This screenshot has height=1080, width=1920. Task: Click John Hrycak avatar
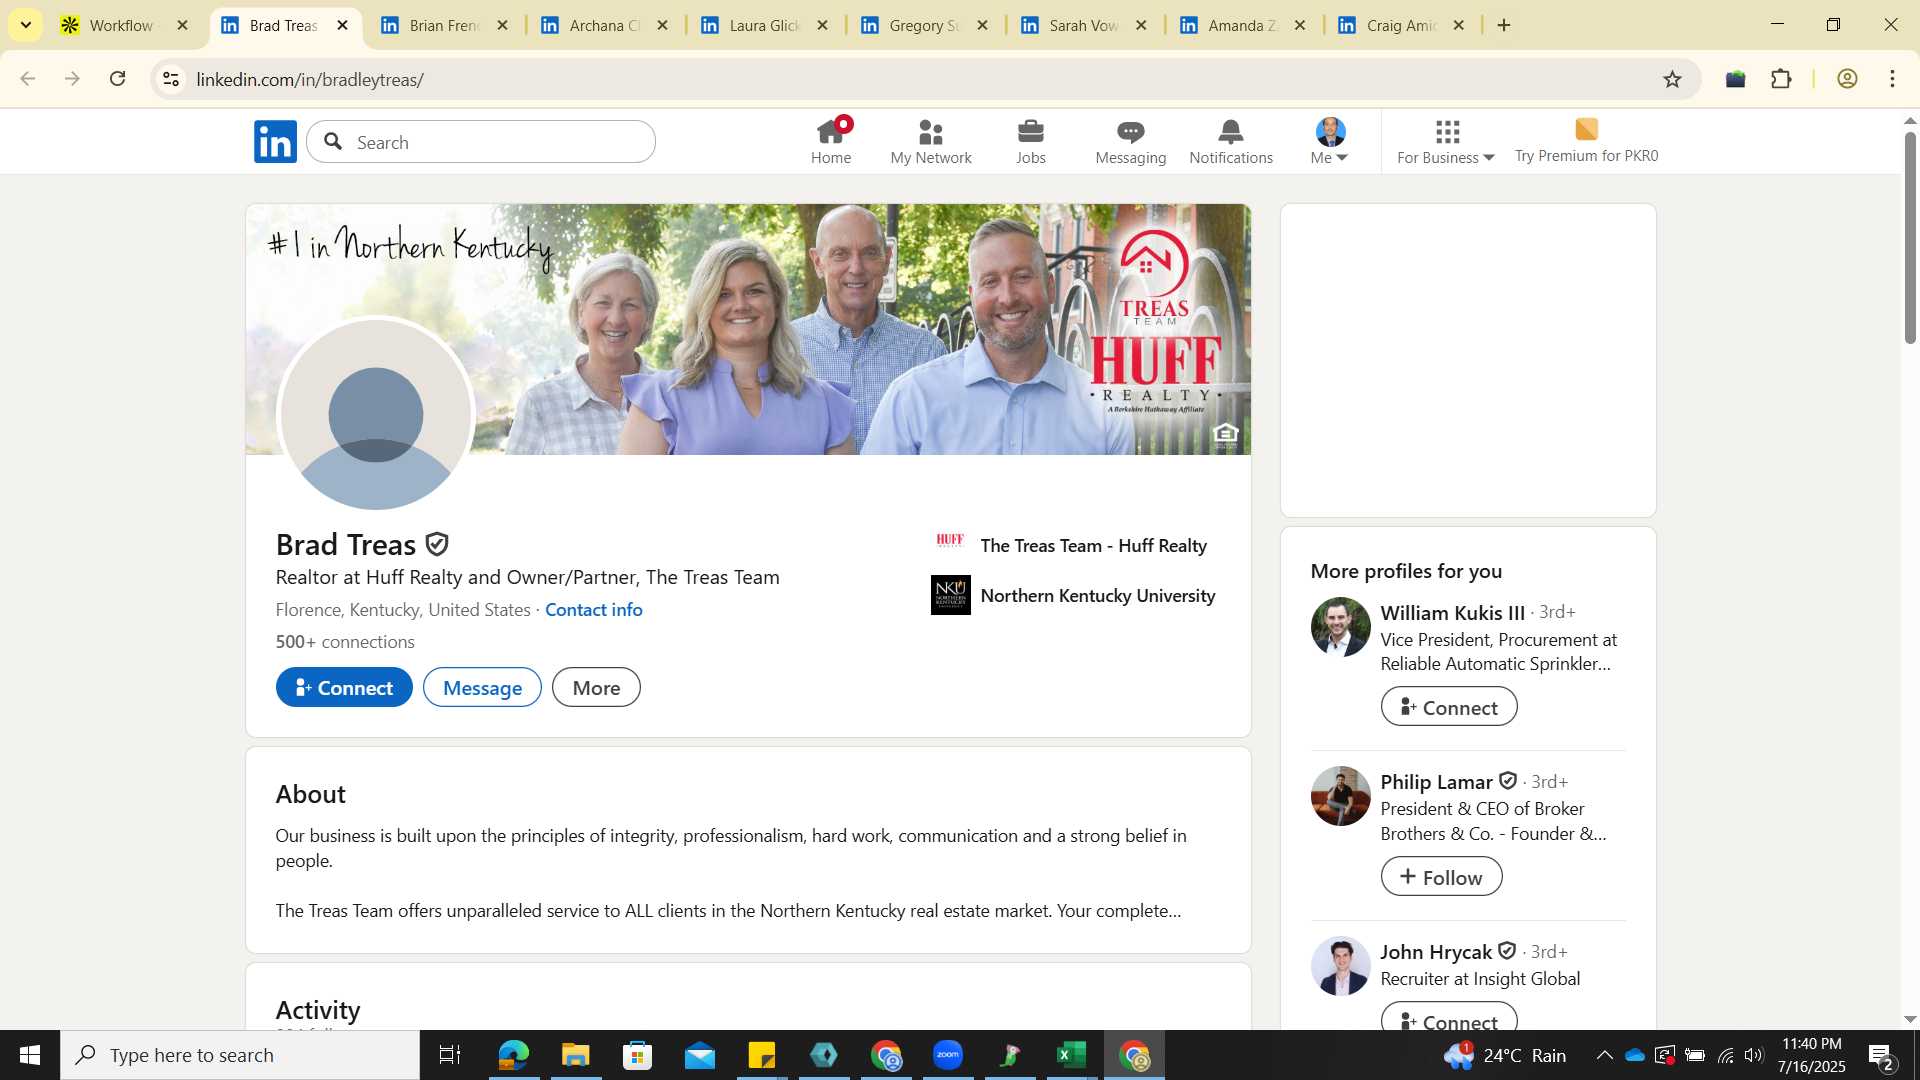[x=1340, y=966]
